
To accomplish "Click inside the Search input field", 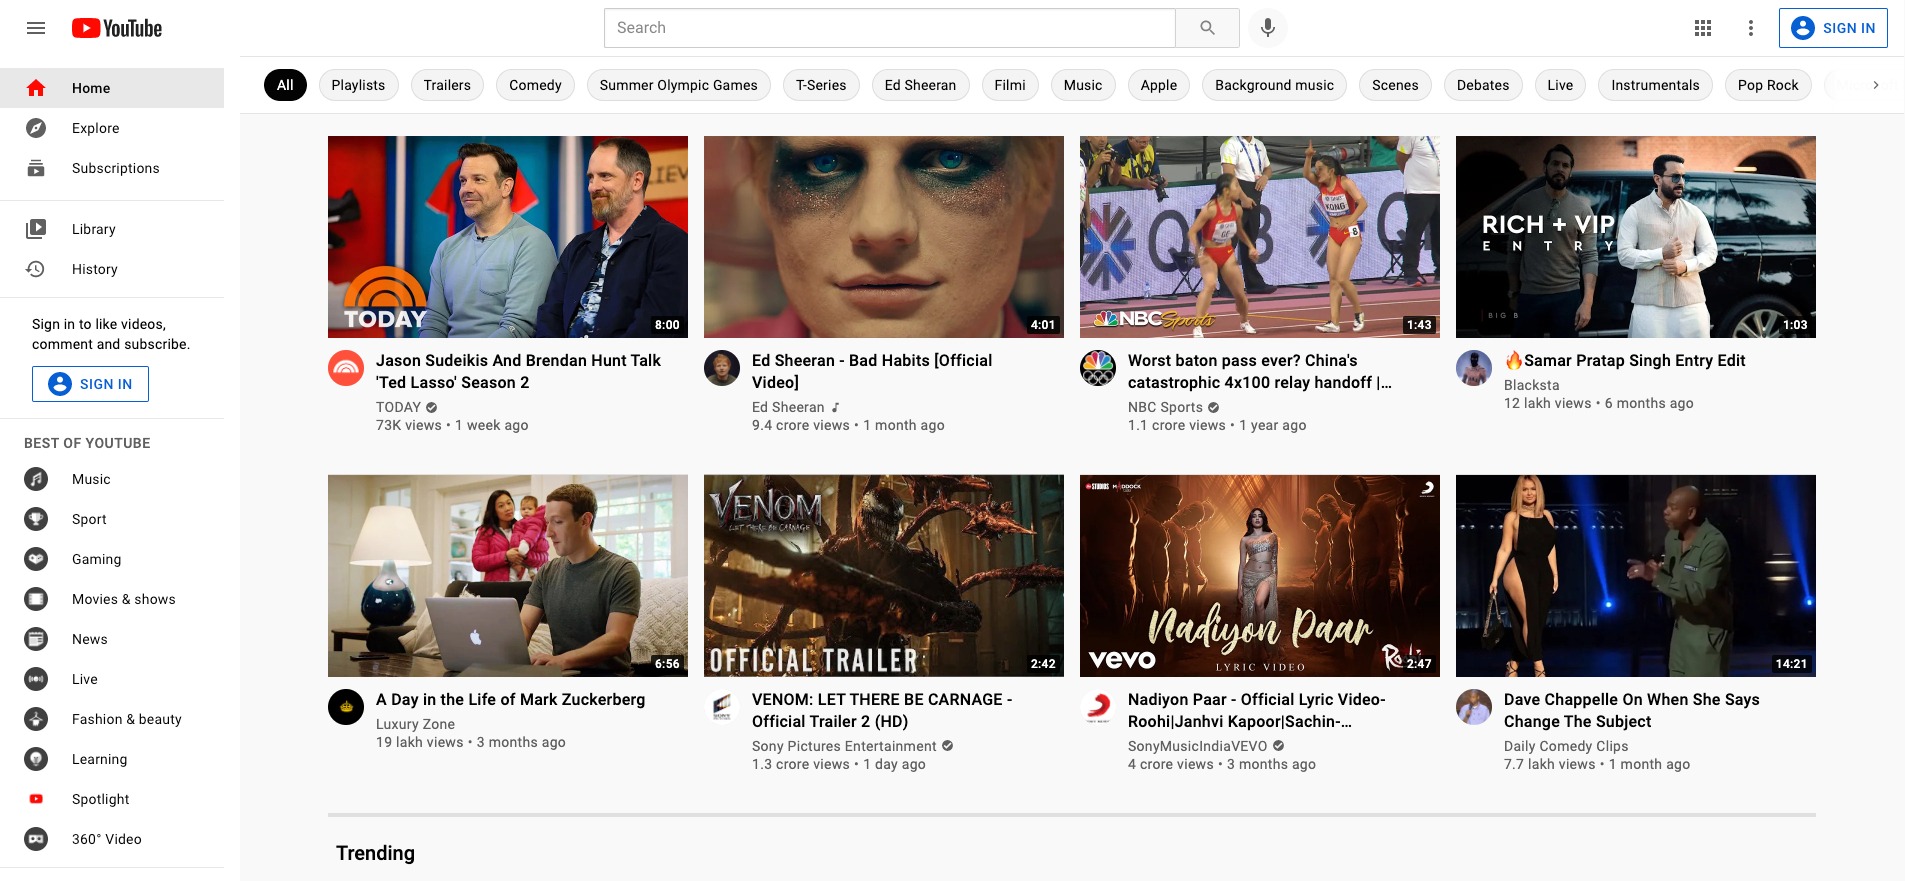I will point(889,28).
